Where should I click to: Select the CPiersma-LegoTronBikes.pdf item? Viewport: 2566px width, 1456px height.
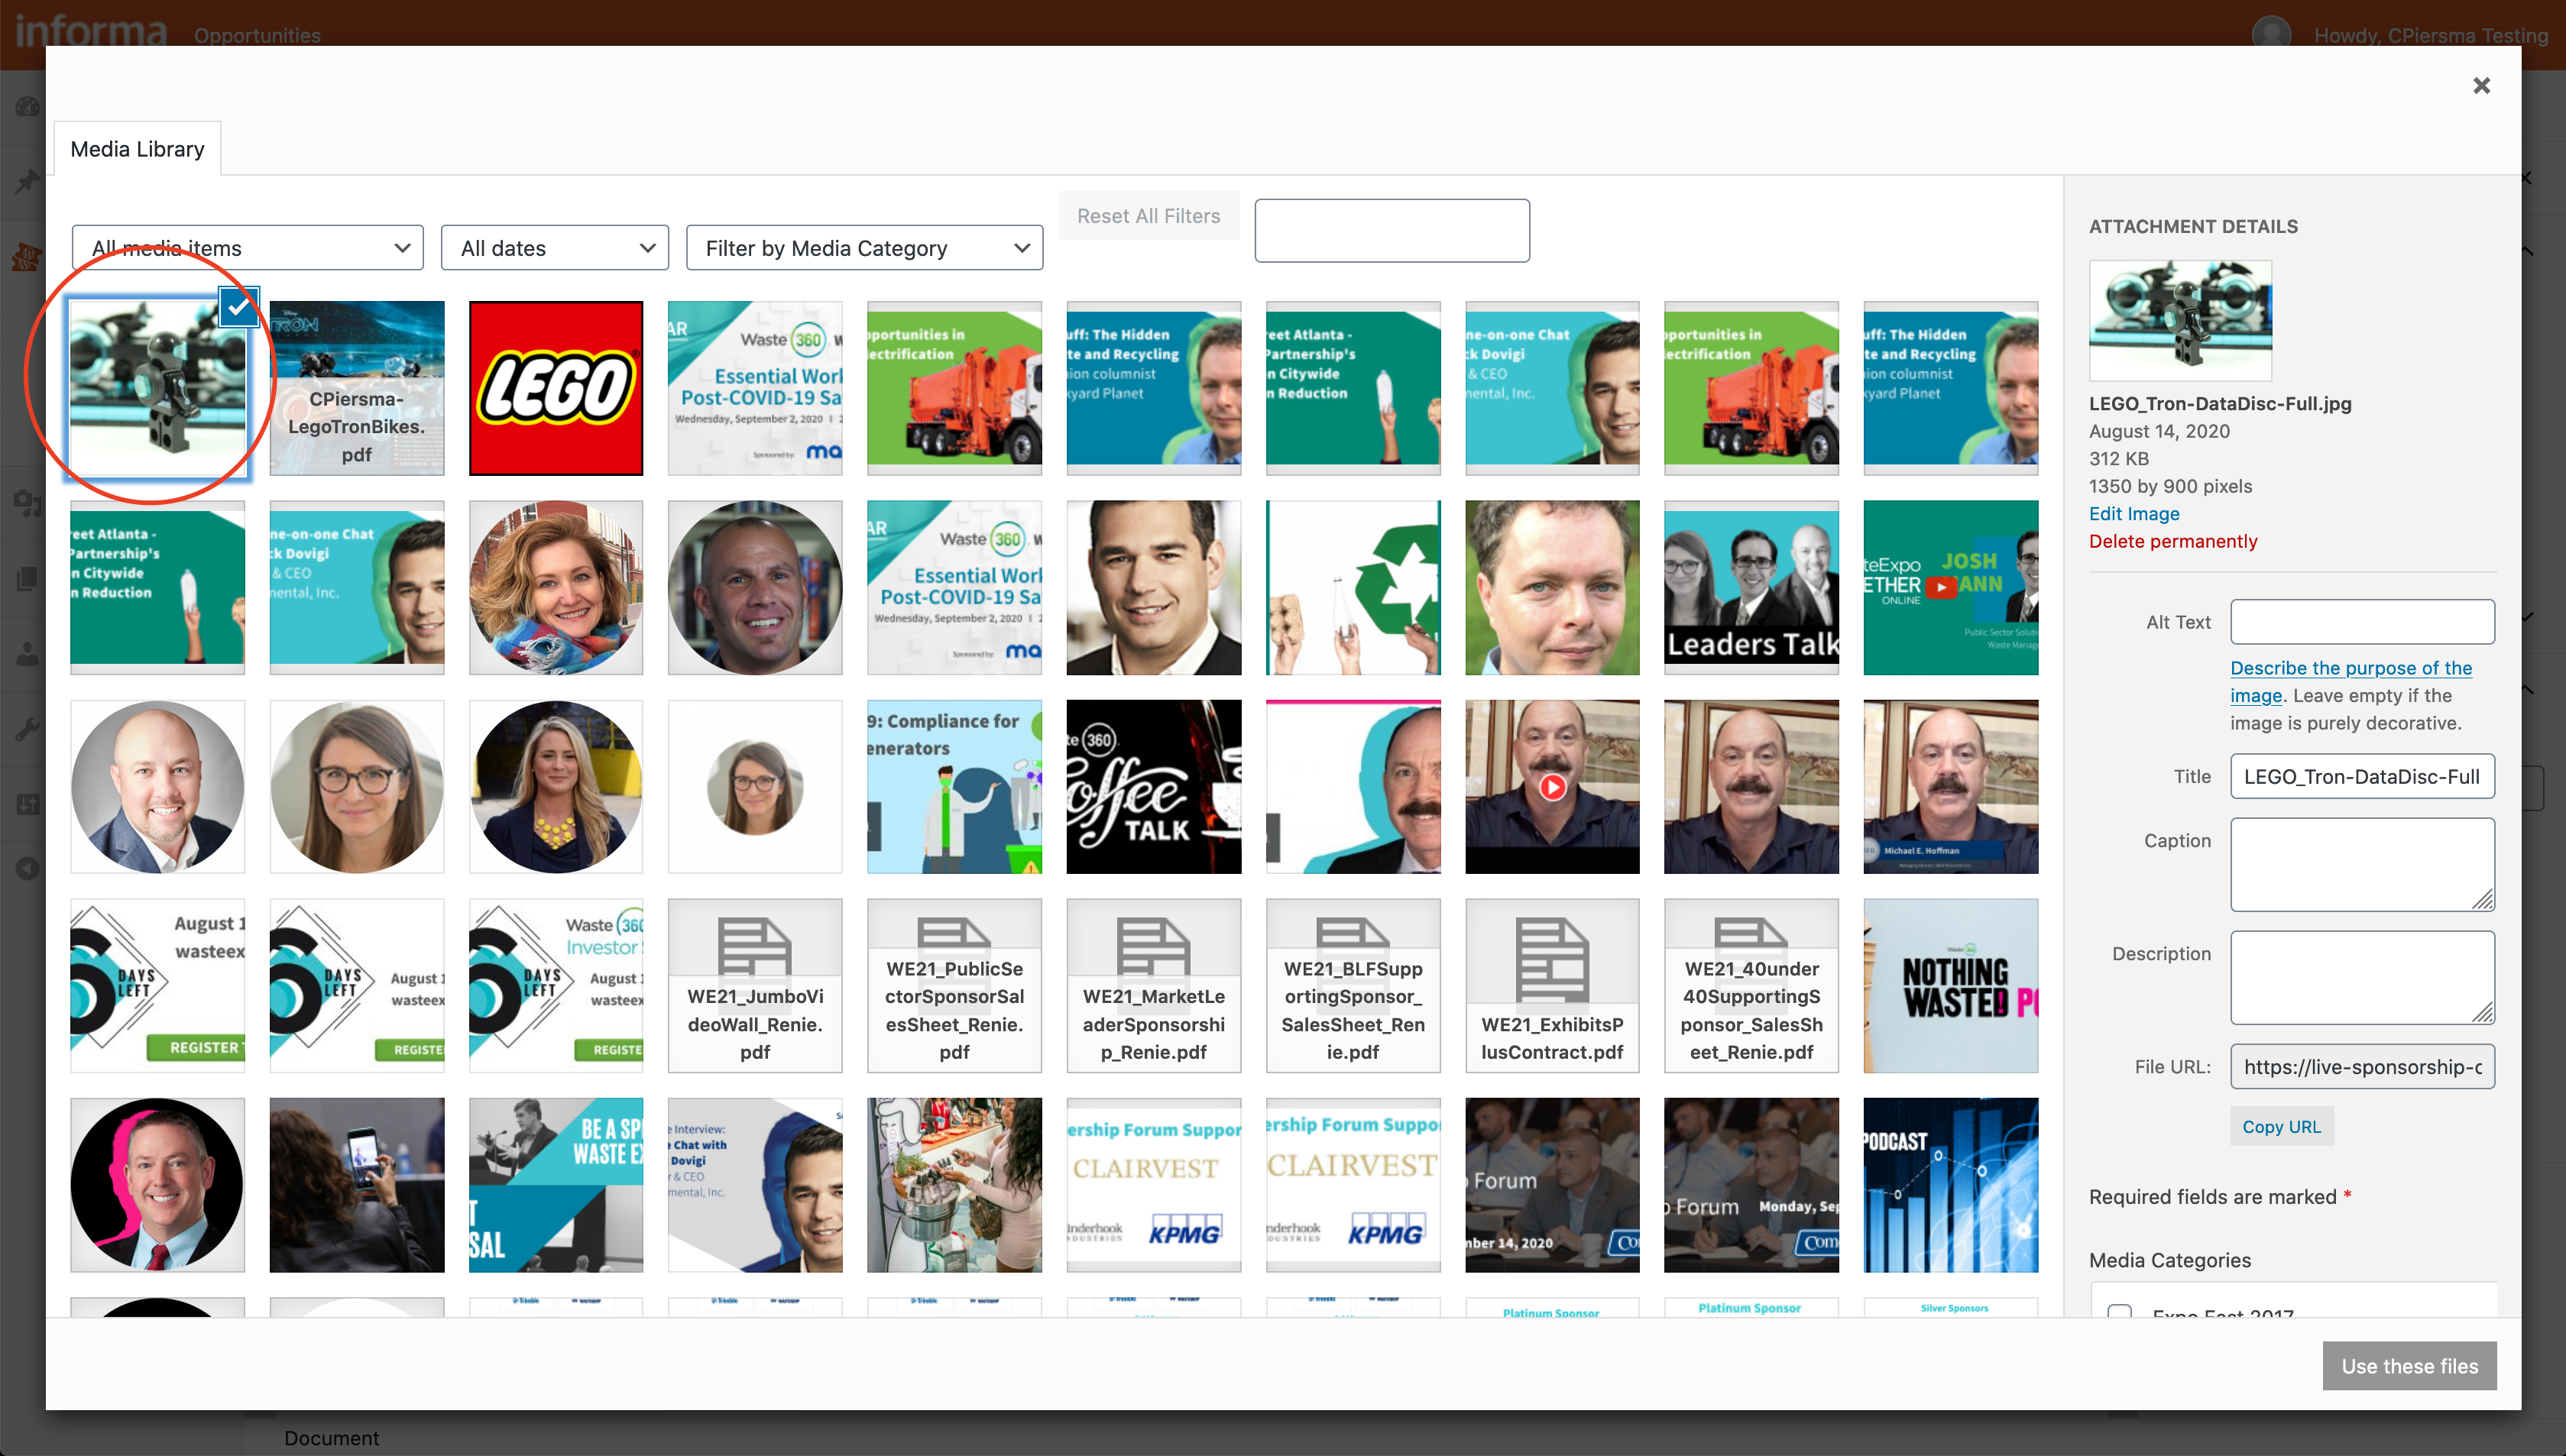(356, 388)
